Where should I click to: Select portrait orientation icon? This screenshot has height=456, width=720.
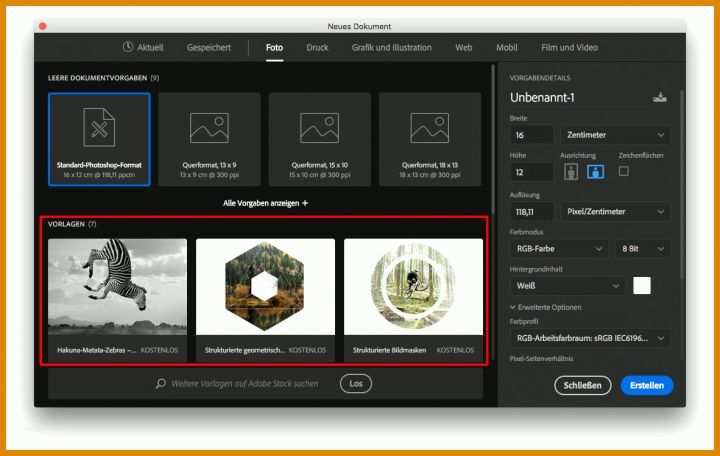[x=571, y=172]
